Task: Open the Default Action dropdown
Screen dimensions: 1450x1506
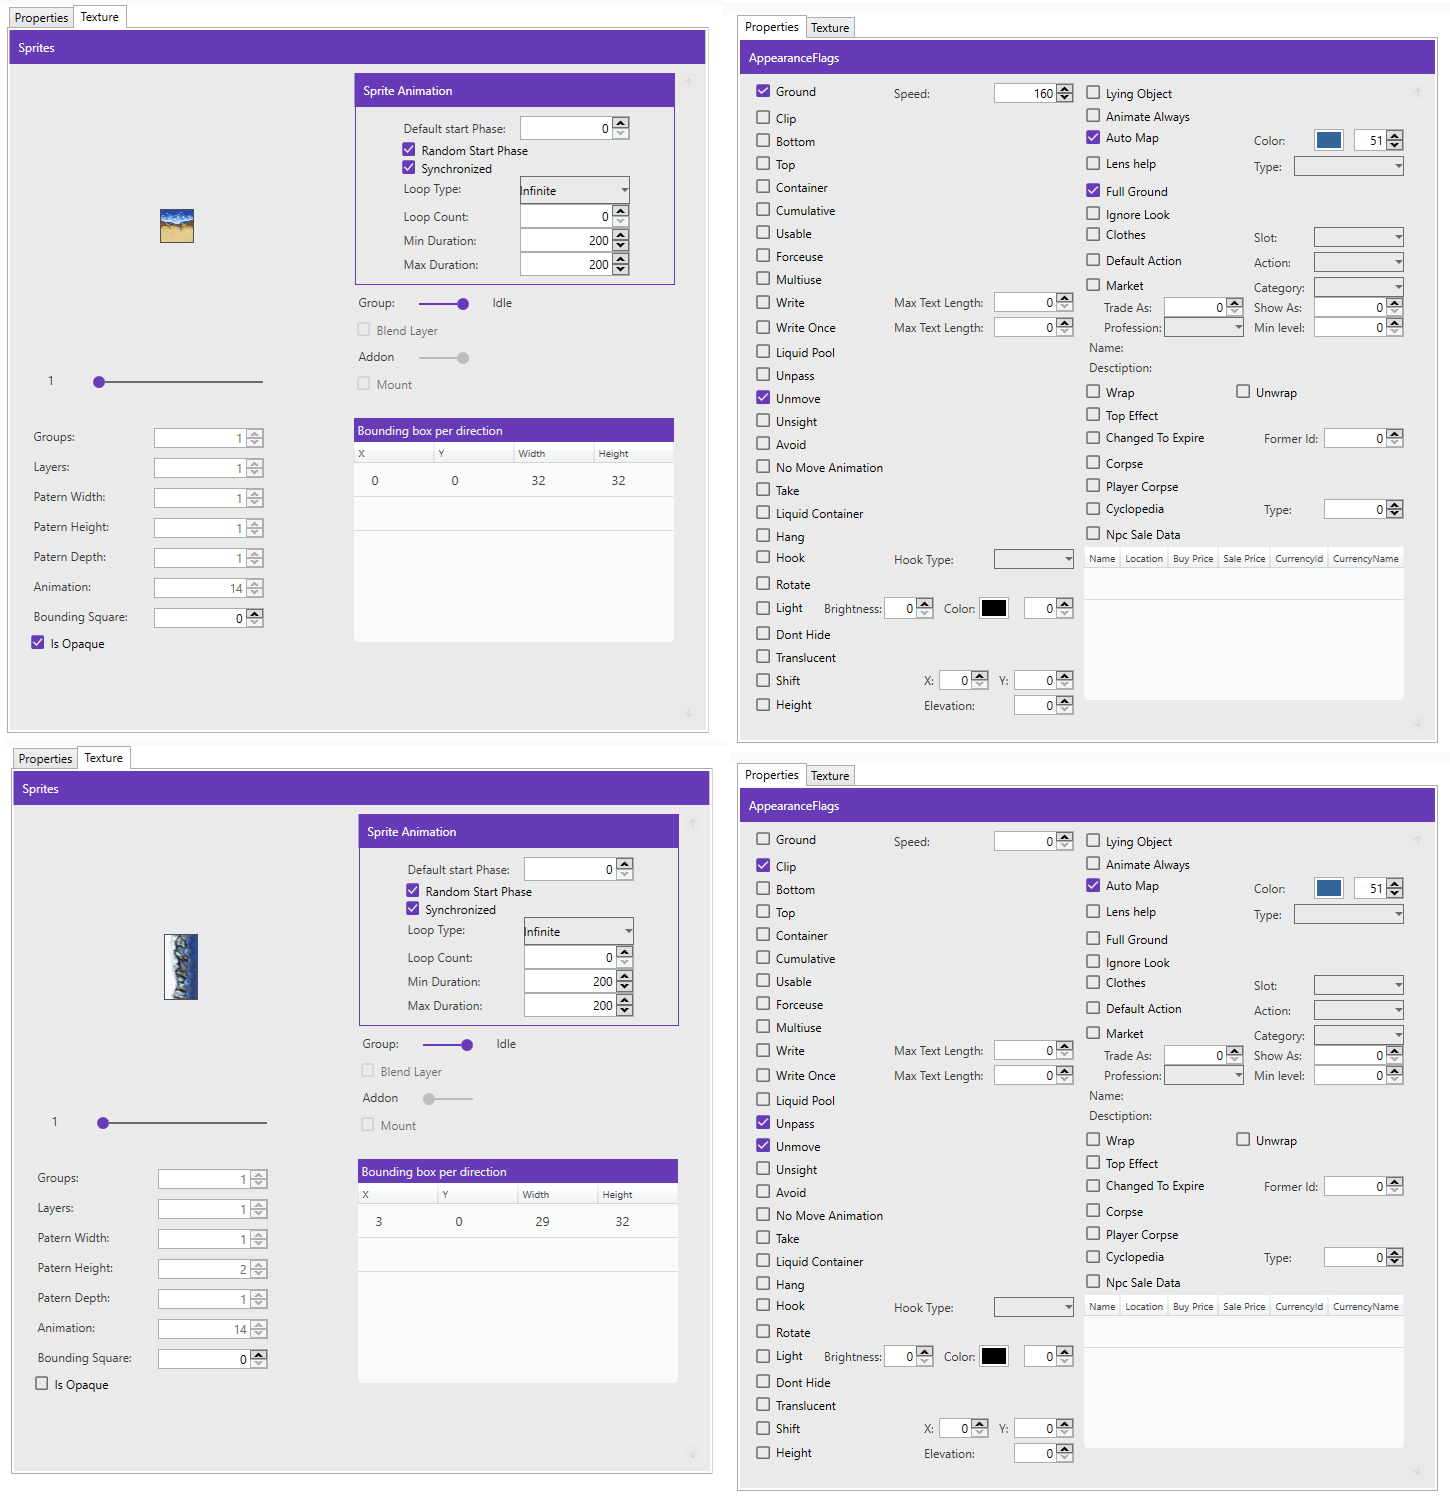Action: [x=1358, y=261]
